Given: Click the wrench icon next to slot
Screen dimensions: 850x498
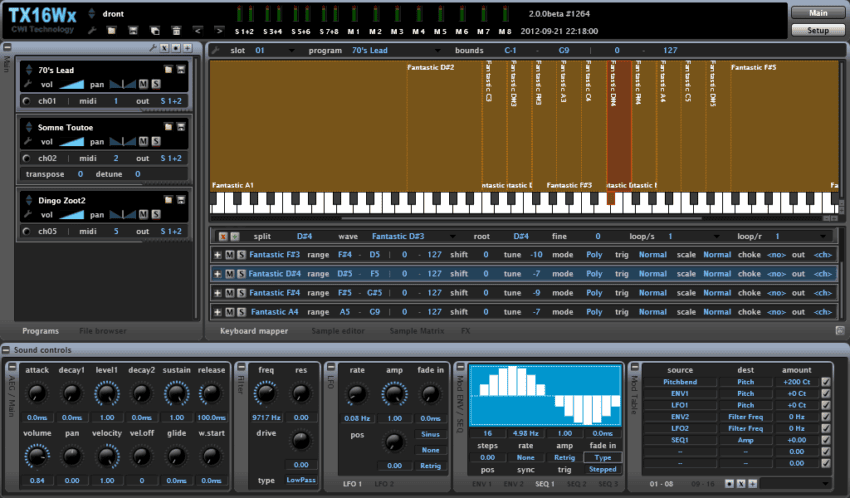Looking at the screenshot, I should [216, 49].
